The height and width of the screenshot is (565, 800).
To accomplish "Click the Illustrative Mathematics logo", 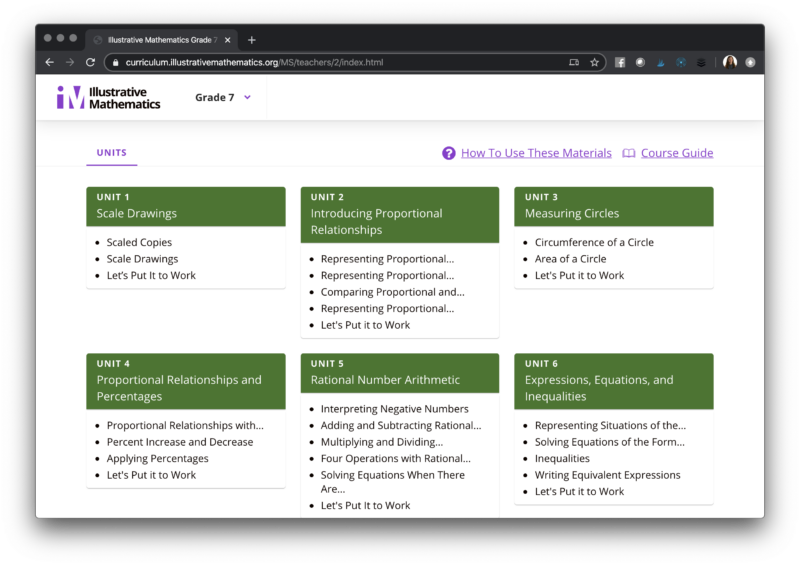I will [x=108, y=98].
